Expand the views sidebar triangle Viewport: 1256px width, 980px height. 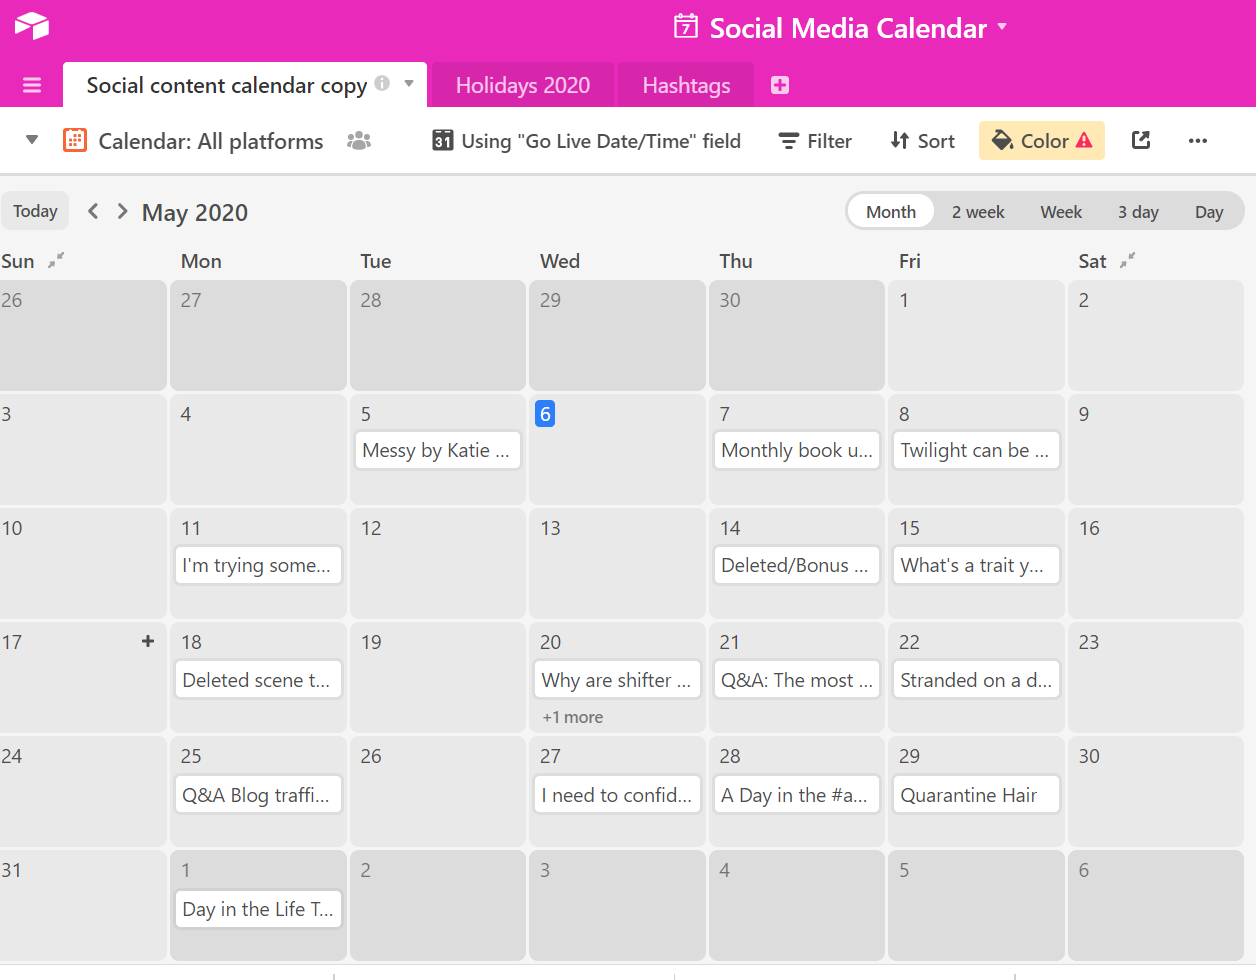pyautogui.click(x=32, y=140)
